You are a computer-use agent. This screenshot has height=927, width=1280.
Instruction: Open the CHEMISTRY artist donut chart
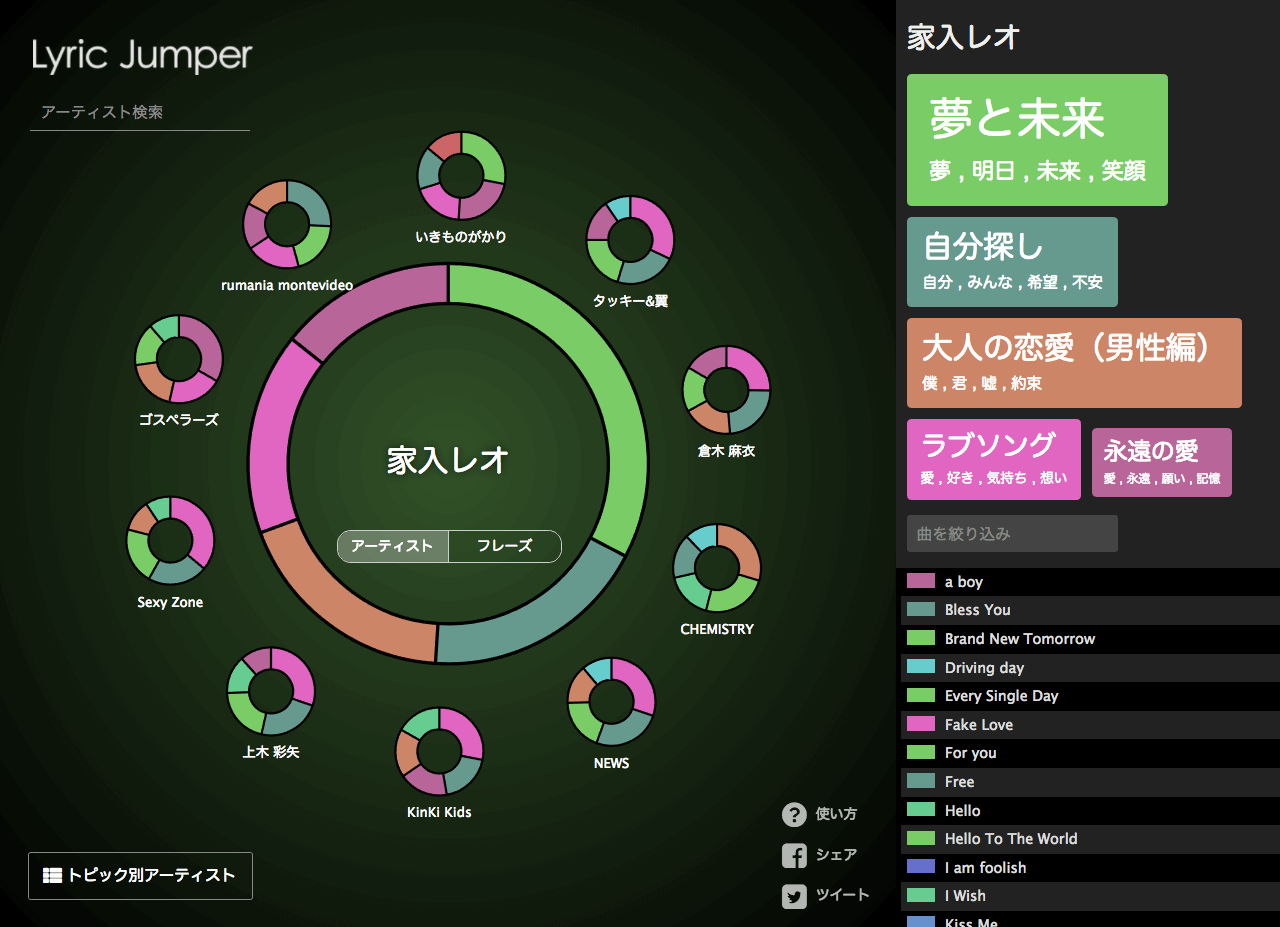click(x=717, y=568)
